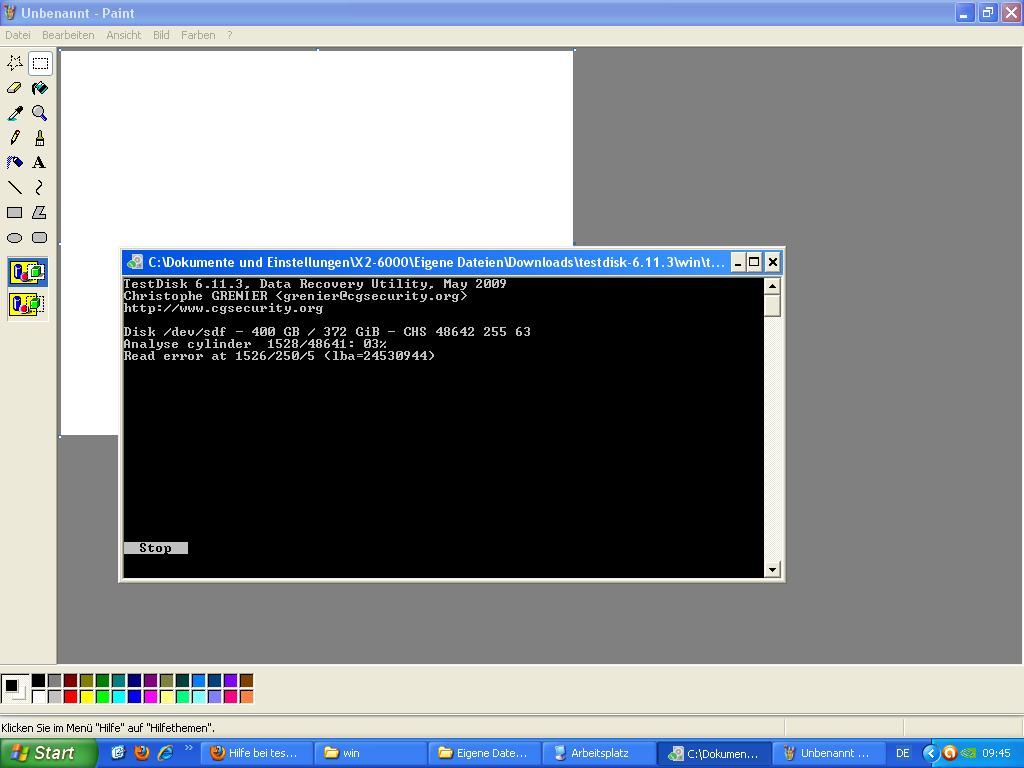Select Stop in the TestDisk console
The height and width of the screenshot is (768, 1024).
point(155,548)
